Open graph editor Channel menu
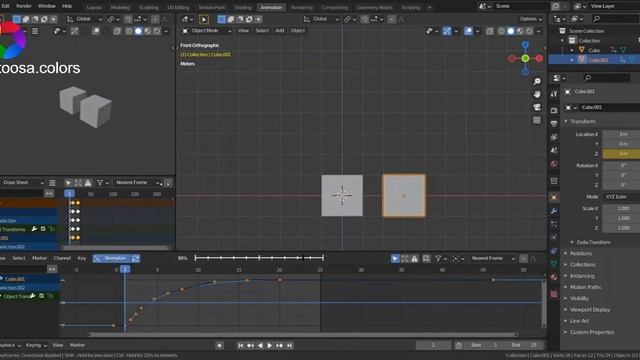The height and width of the screenshot is (360, 640). [x=62, y=258]
